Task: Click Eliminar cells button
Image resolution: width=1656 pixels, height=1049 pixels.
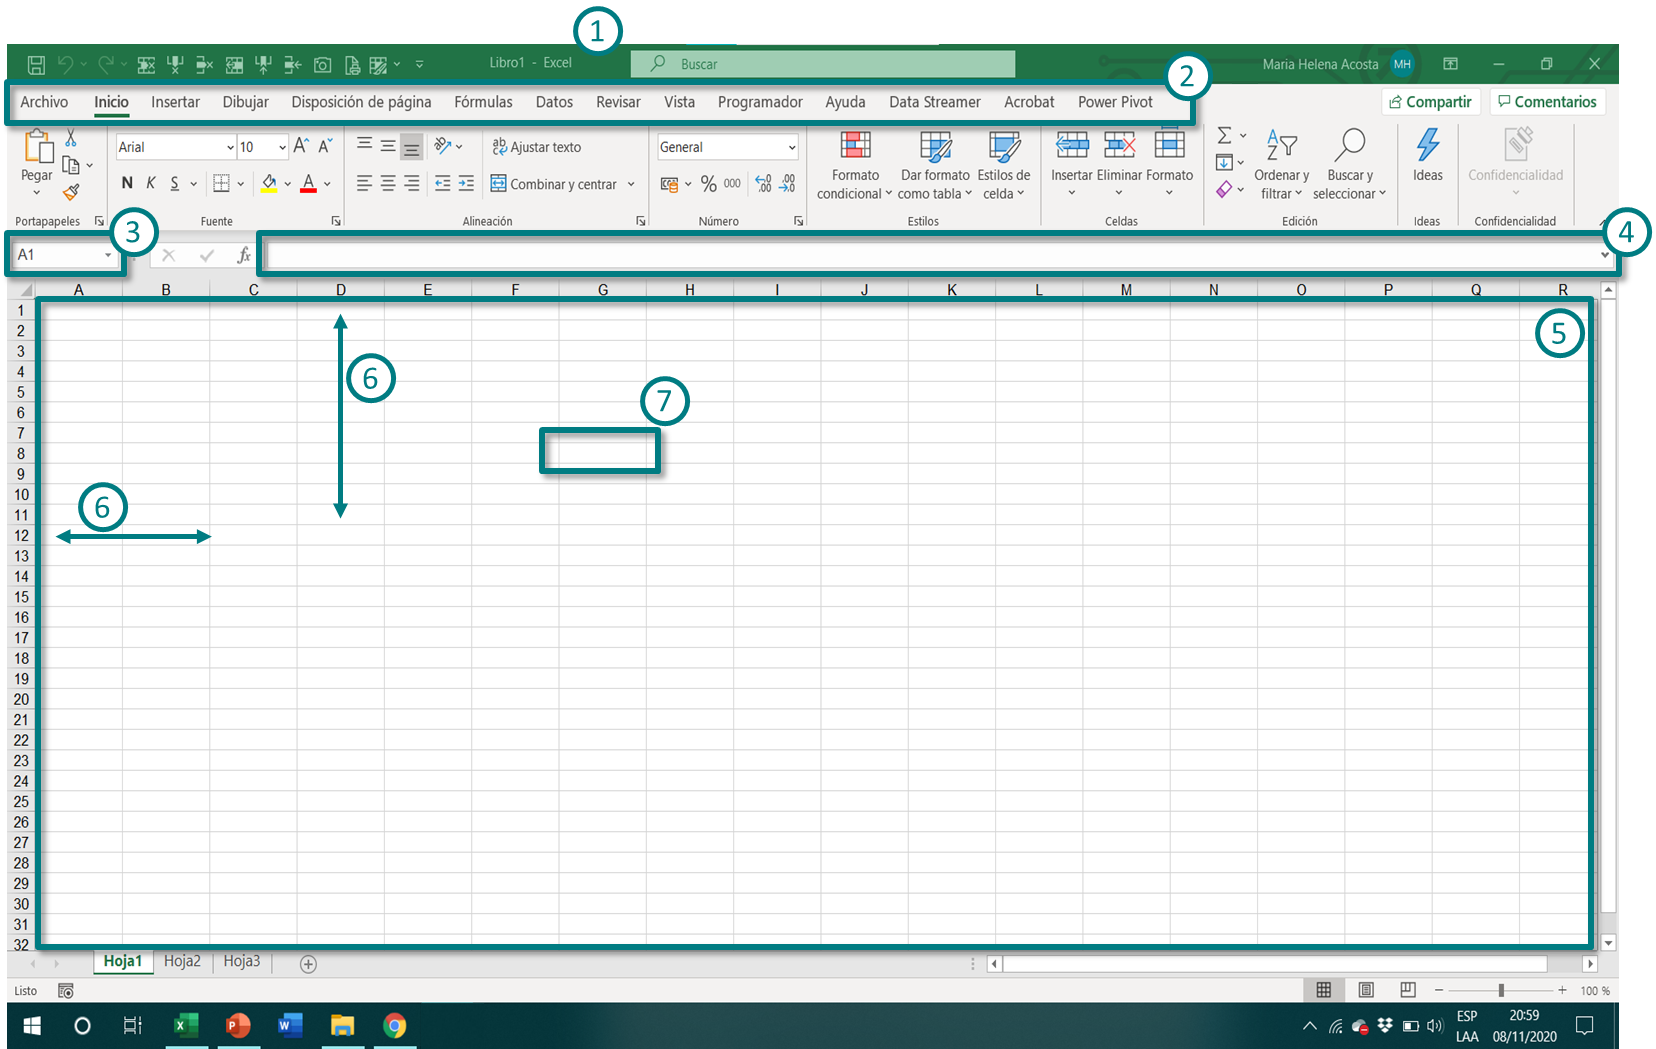Action: point(1119,163)
